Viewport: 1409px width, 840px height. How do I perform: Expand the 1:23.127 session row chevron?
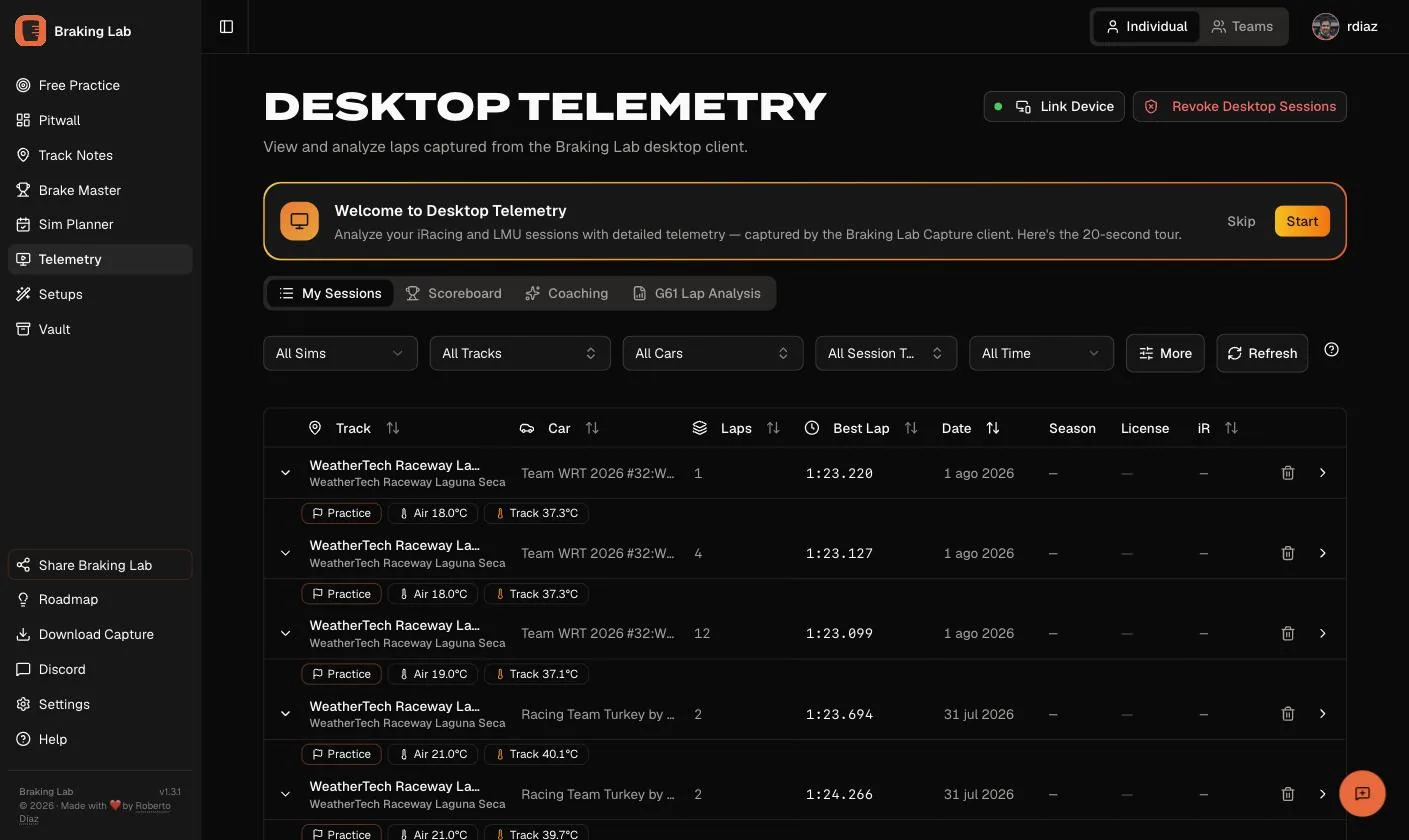(x=285, y=553)
